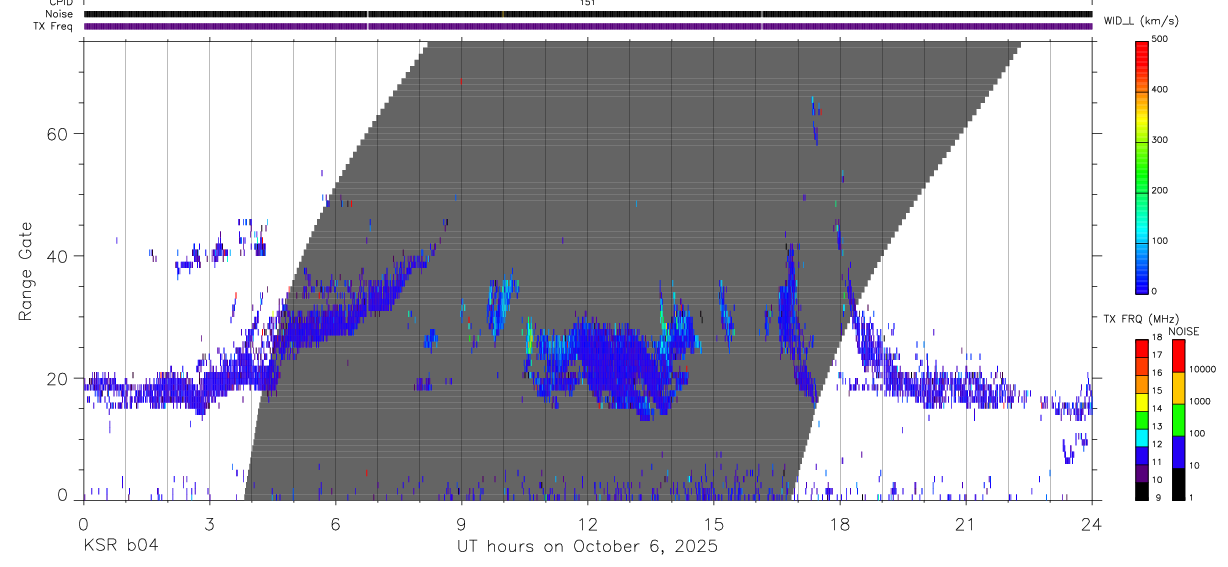Click the 21 tick label on the UT hours axis
The width and height of the screenshot is (1228, 567).
coord(966,524)
